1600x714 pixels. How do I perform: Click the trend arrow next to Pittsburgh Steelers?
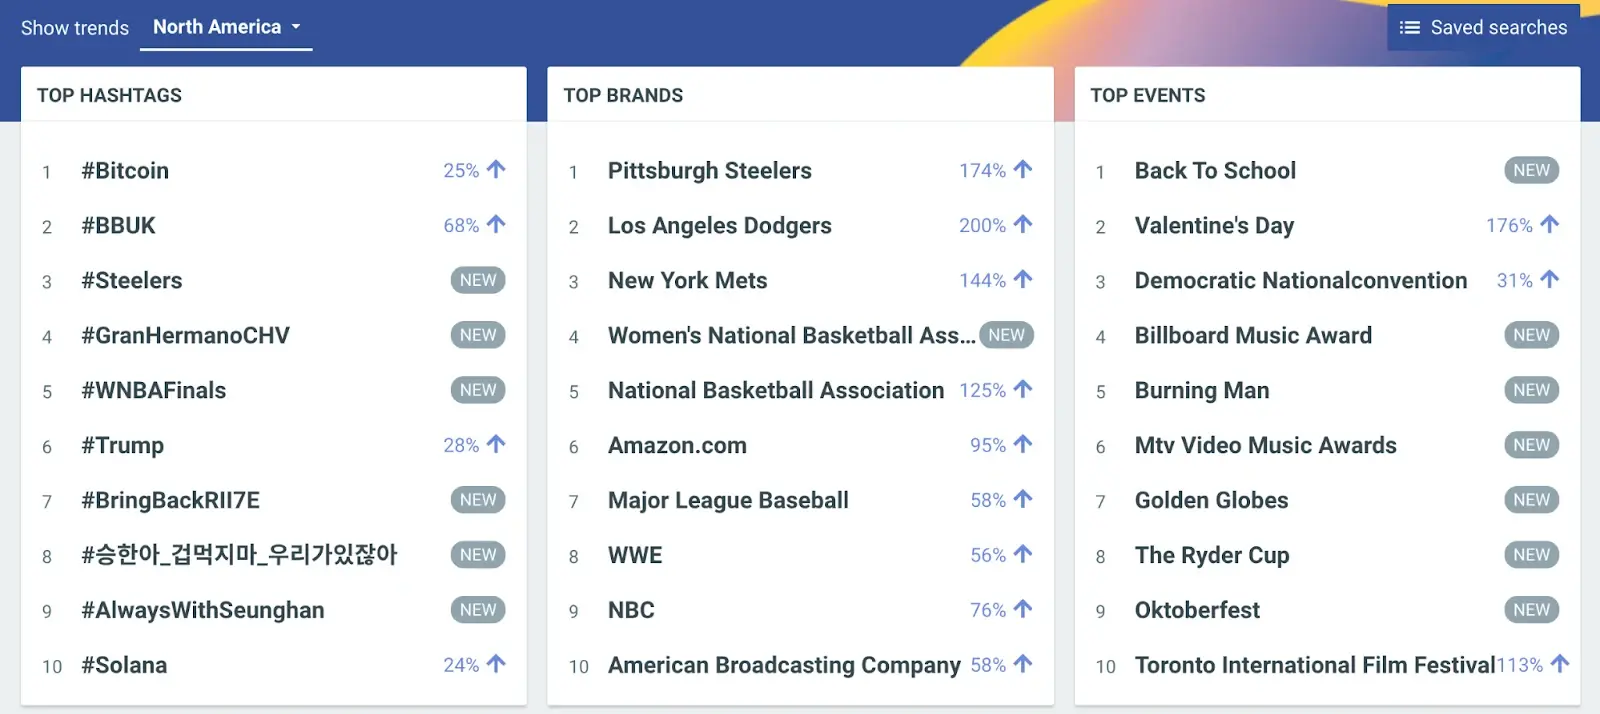coord(1022,170)
